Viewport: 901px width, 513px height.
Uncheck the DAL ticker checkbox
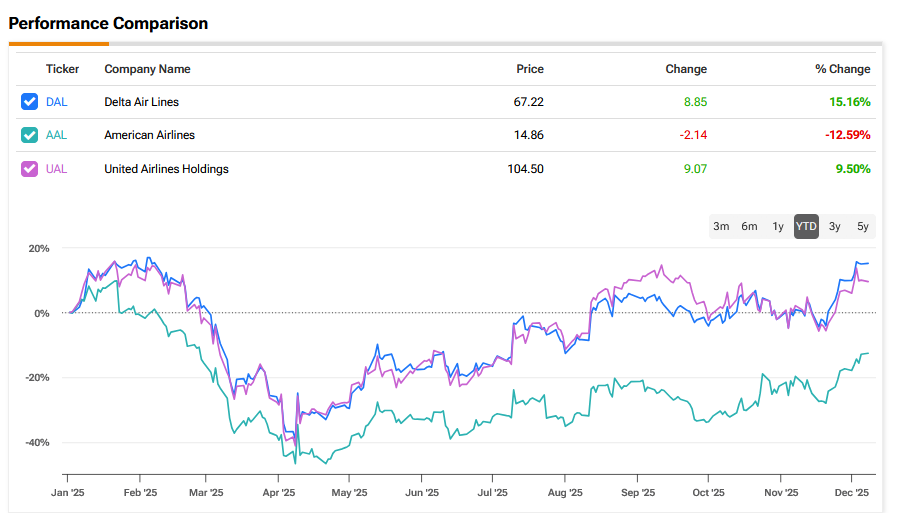pyautogui.click(x=30, y=102)
